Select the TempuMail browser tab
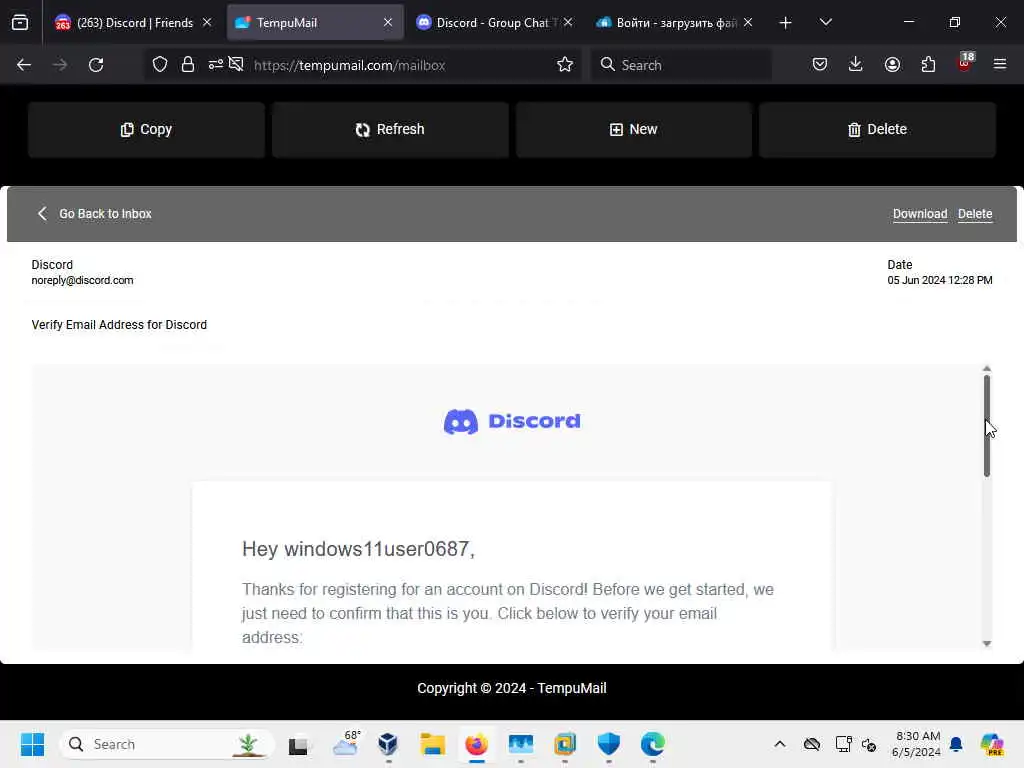1024x768 pixels. click(x=315, y=23)
